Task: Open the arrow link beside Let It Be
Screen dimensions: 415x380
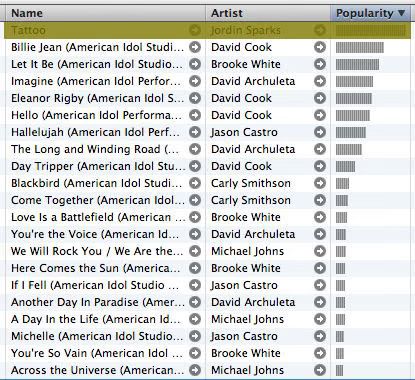Action: click(x=195, y=64)
